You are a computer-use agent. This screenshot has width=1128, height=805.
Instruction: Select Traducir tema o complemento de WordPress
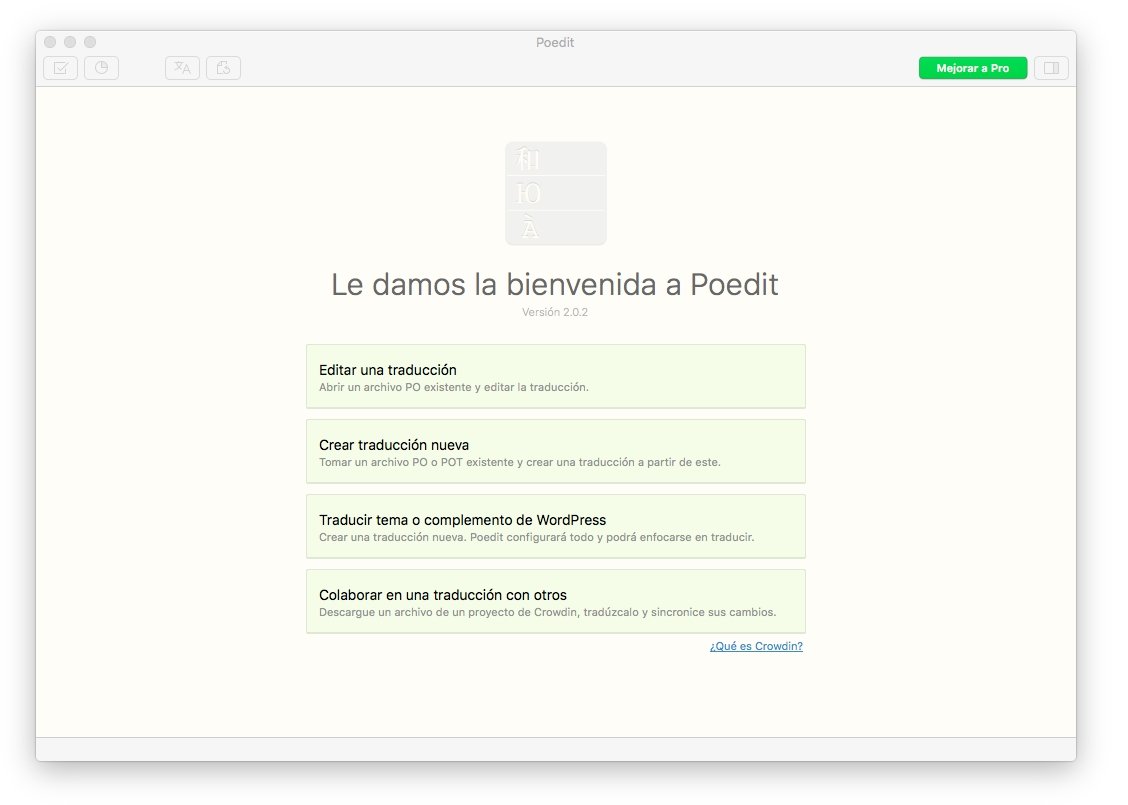[x=555, y=526]
